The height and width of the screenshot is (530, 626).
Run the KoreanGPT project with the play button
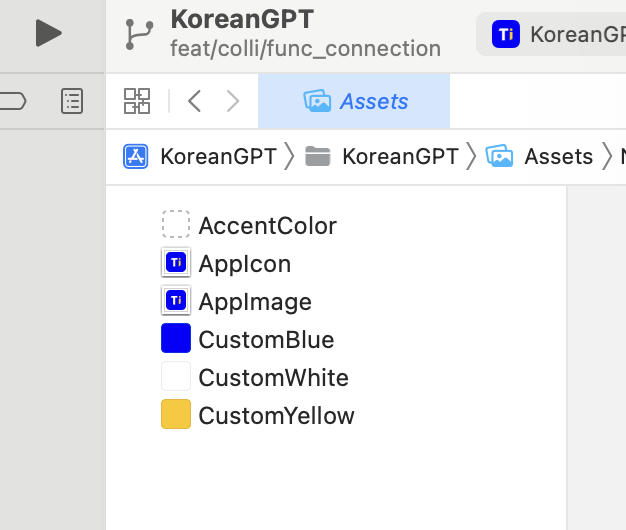(48, 33)
